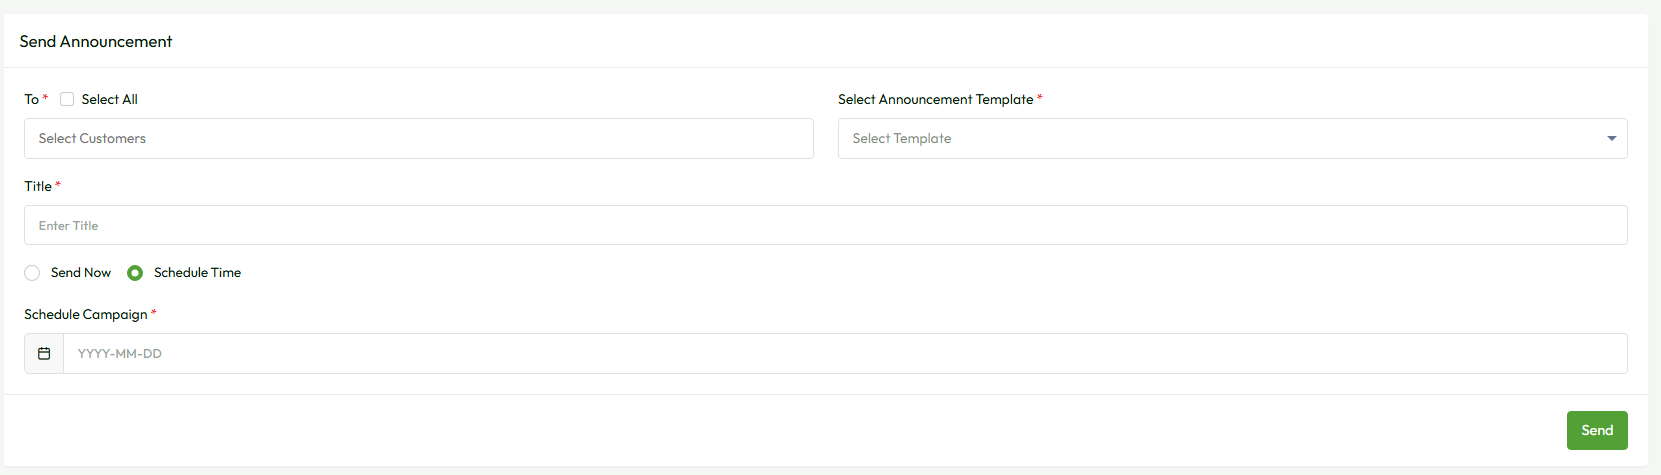Click the To recipient label
The width and height of the screenshot is (1661, 475).
32,99
